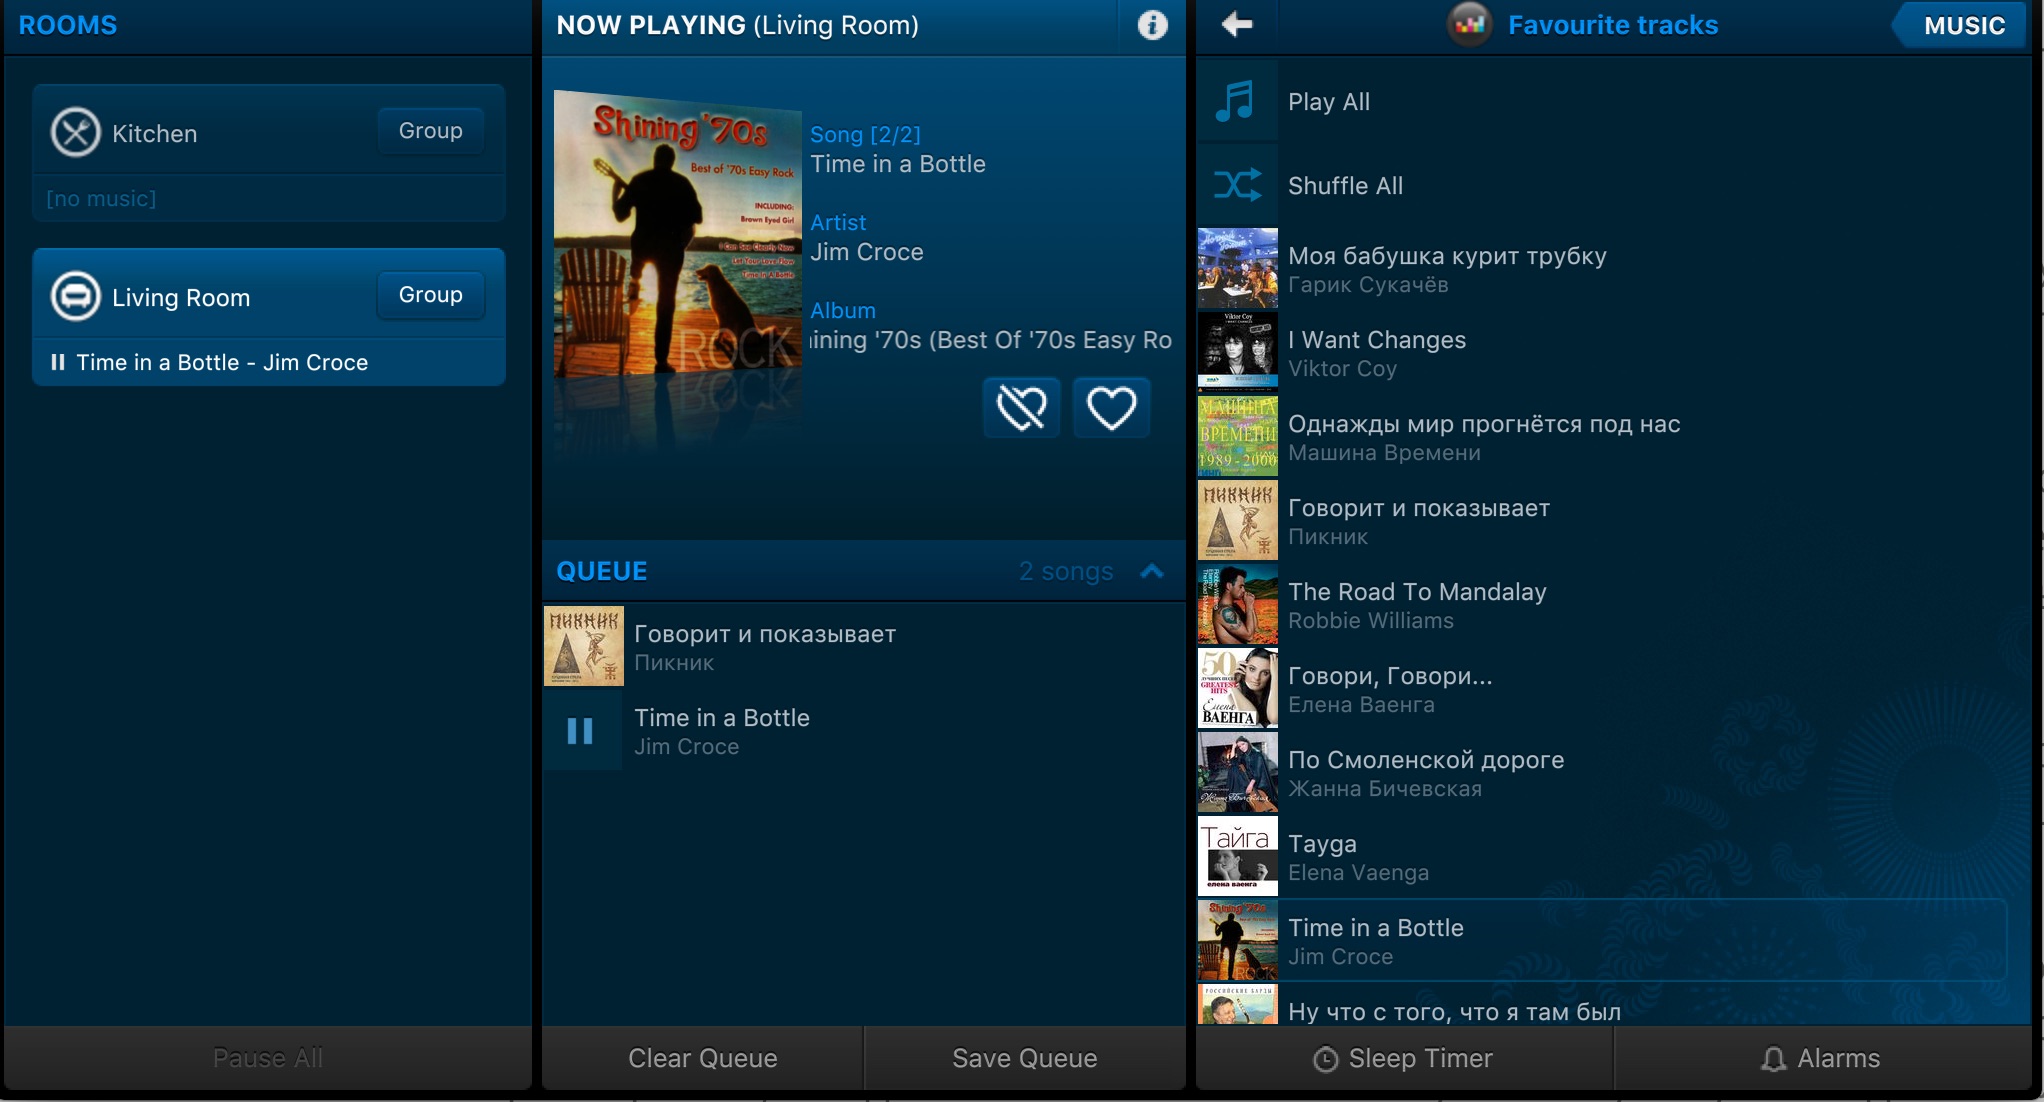The width and height of the screenshot is (2044, 1102).
Task: Open Sleep Timer with clock icon
Action: (x=1404, y=1058)
